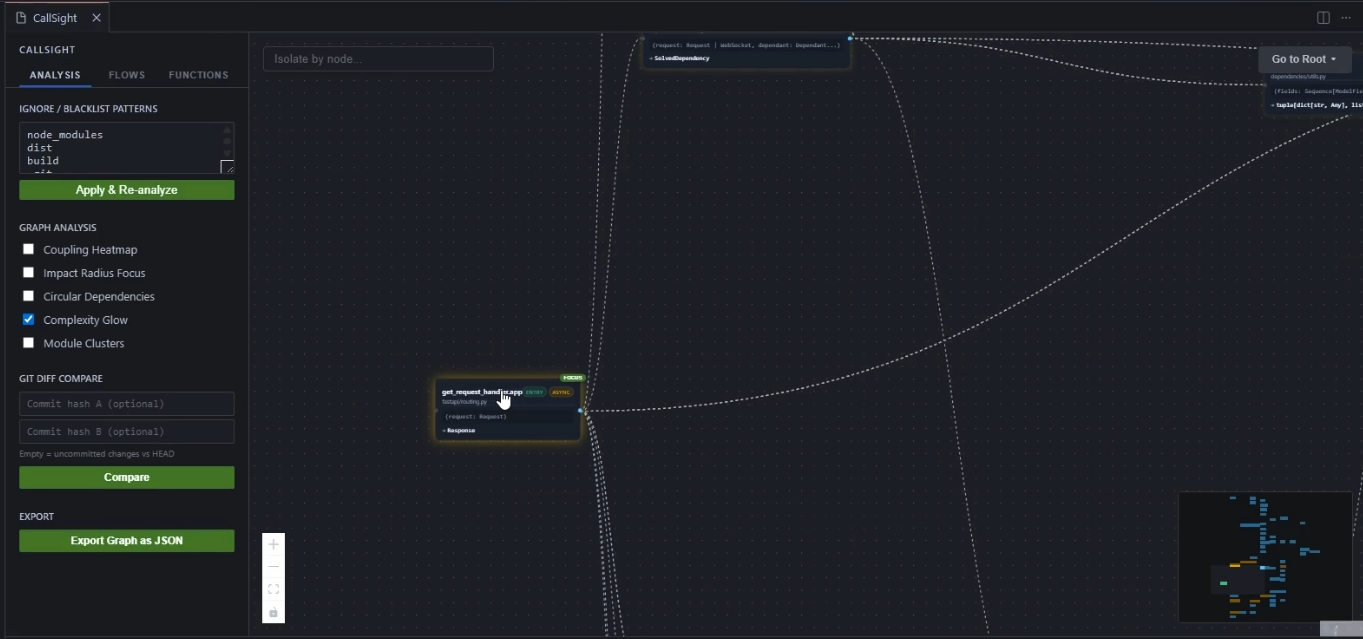The width and height of the screenshot is (1363, 639).
Task: Click the (request: Request) signature text
Action: click(476, 416)
